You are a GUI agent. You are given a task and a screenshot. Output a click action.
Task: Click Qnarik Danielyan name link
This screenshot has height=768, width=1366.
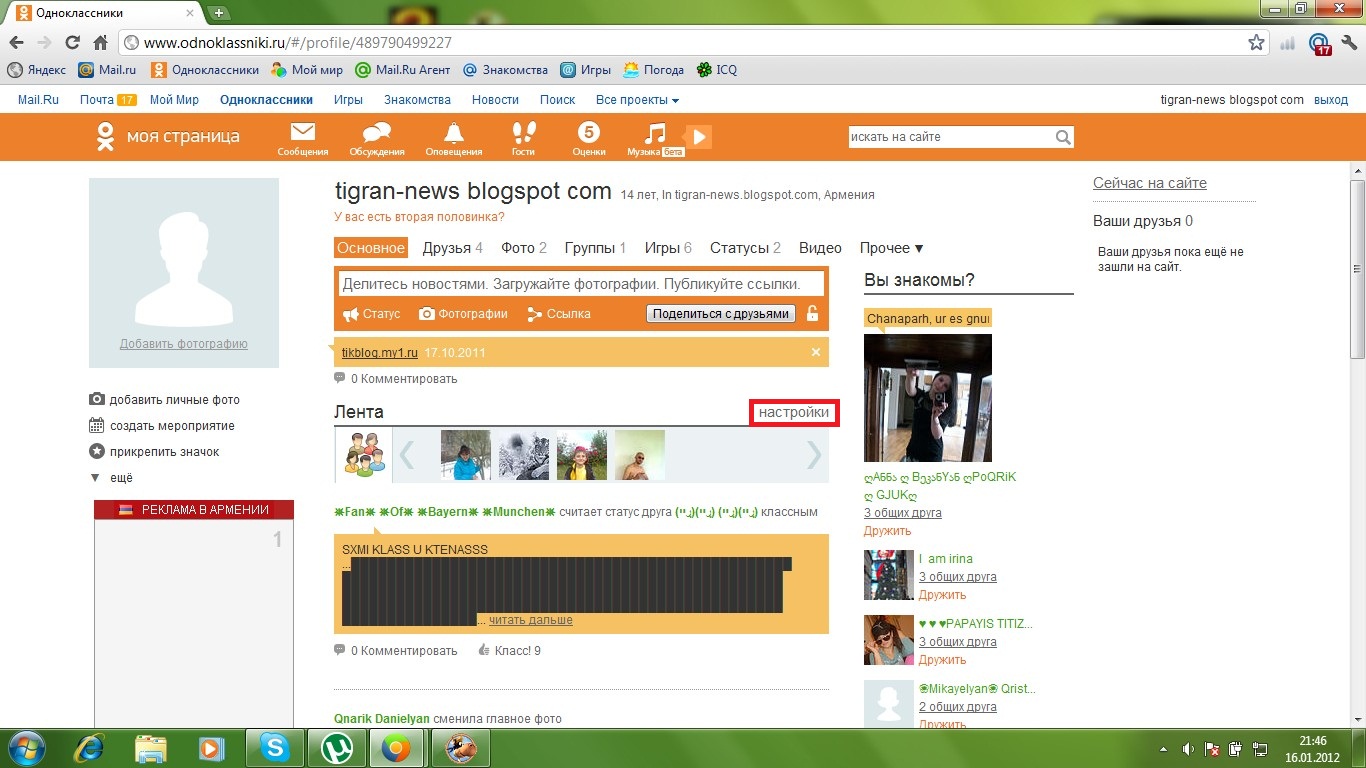tap(382, 719)
